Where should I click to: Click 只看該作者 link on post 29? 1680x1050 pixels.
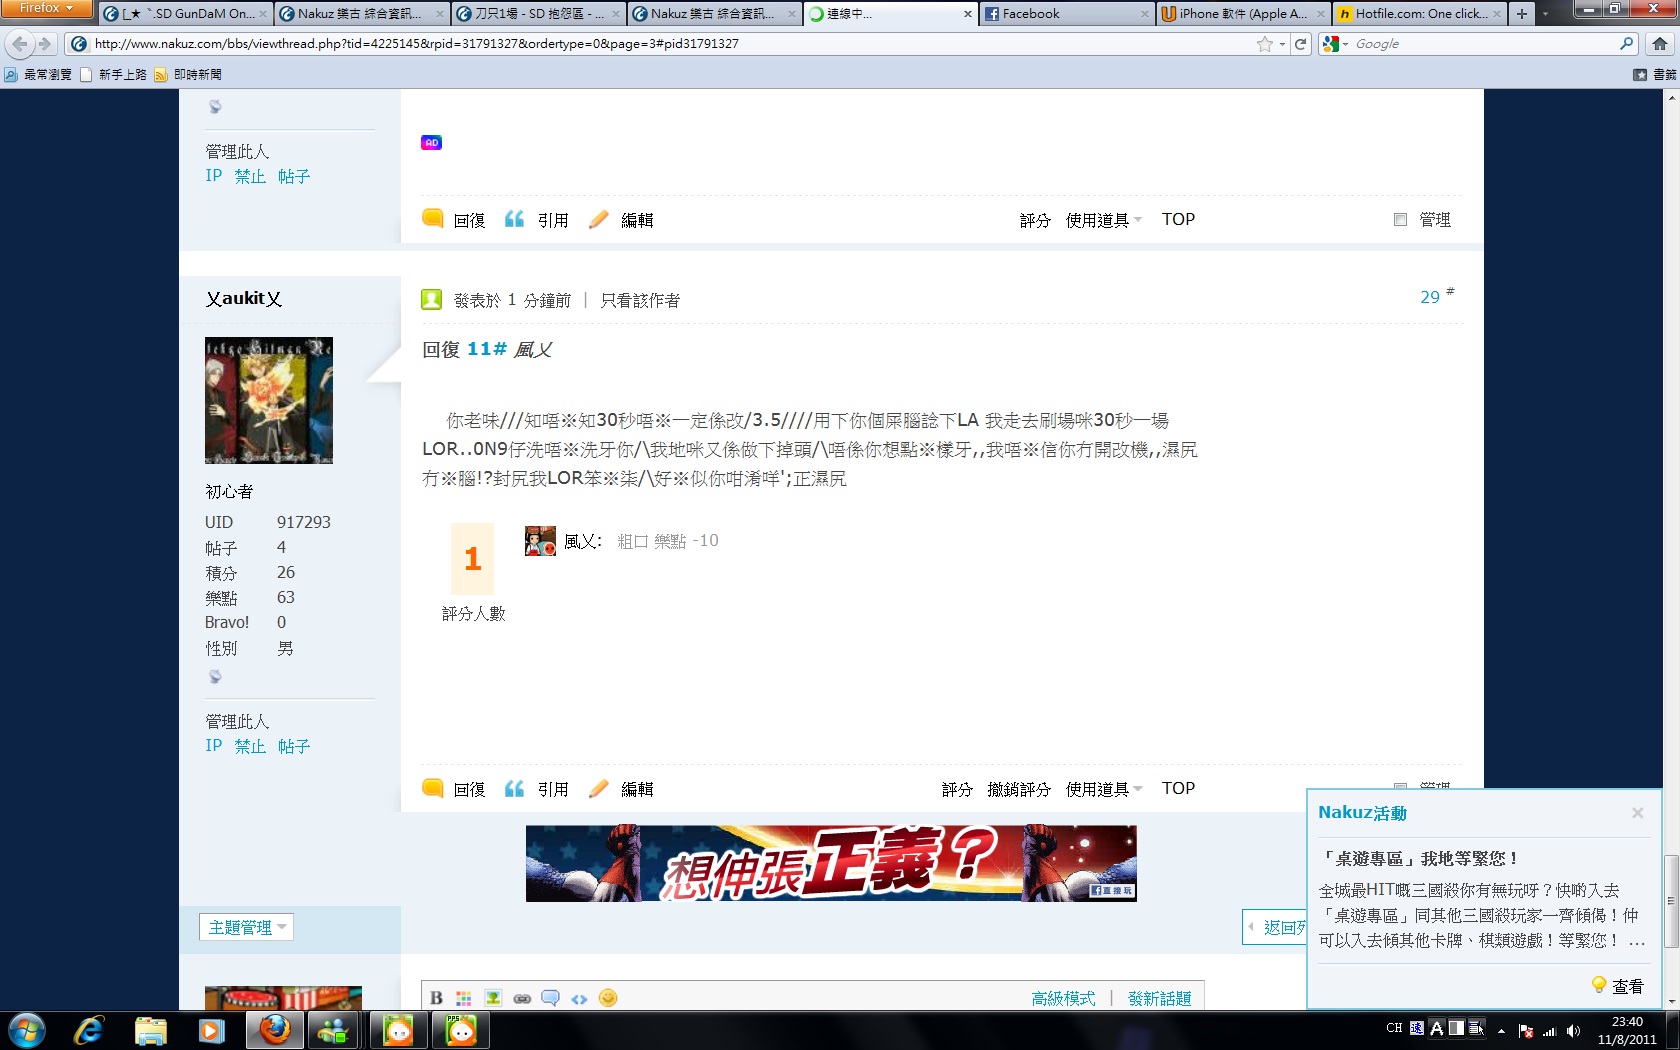[640, 300]
